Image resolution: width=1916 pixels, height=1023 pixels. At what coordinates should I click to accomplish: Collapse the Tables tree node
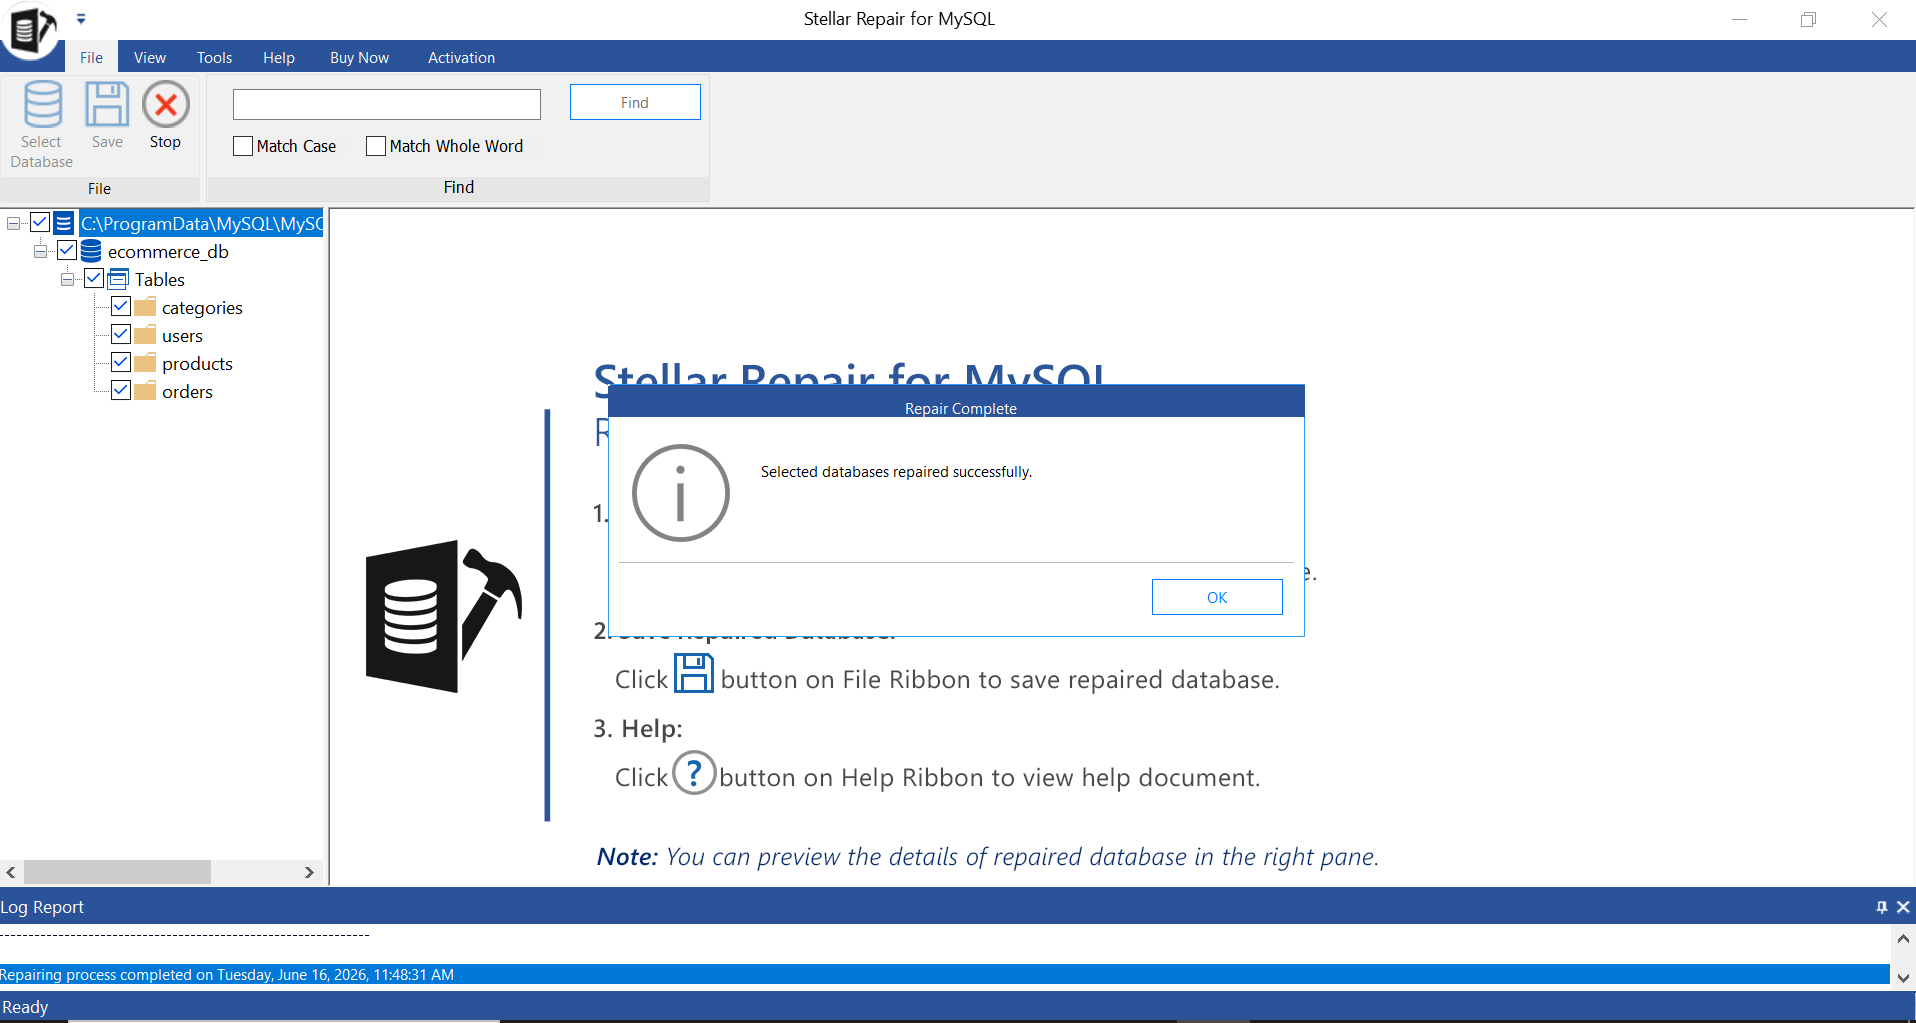click(x=67, y=279)
